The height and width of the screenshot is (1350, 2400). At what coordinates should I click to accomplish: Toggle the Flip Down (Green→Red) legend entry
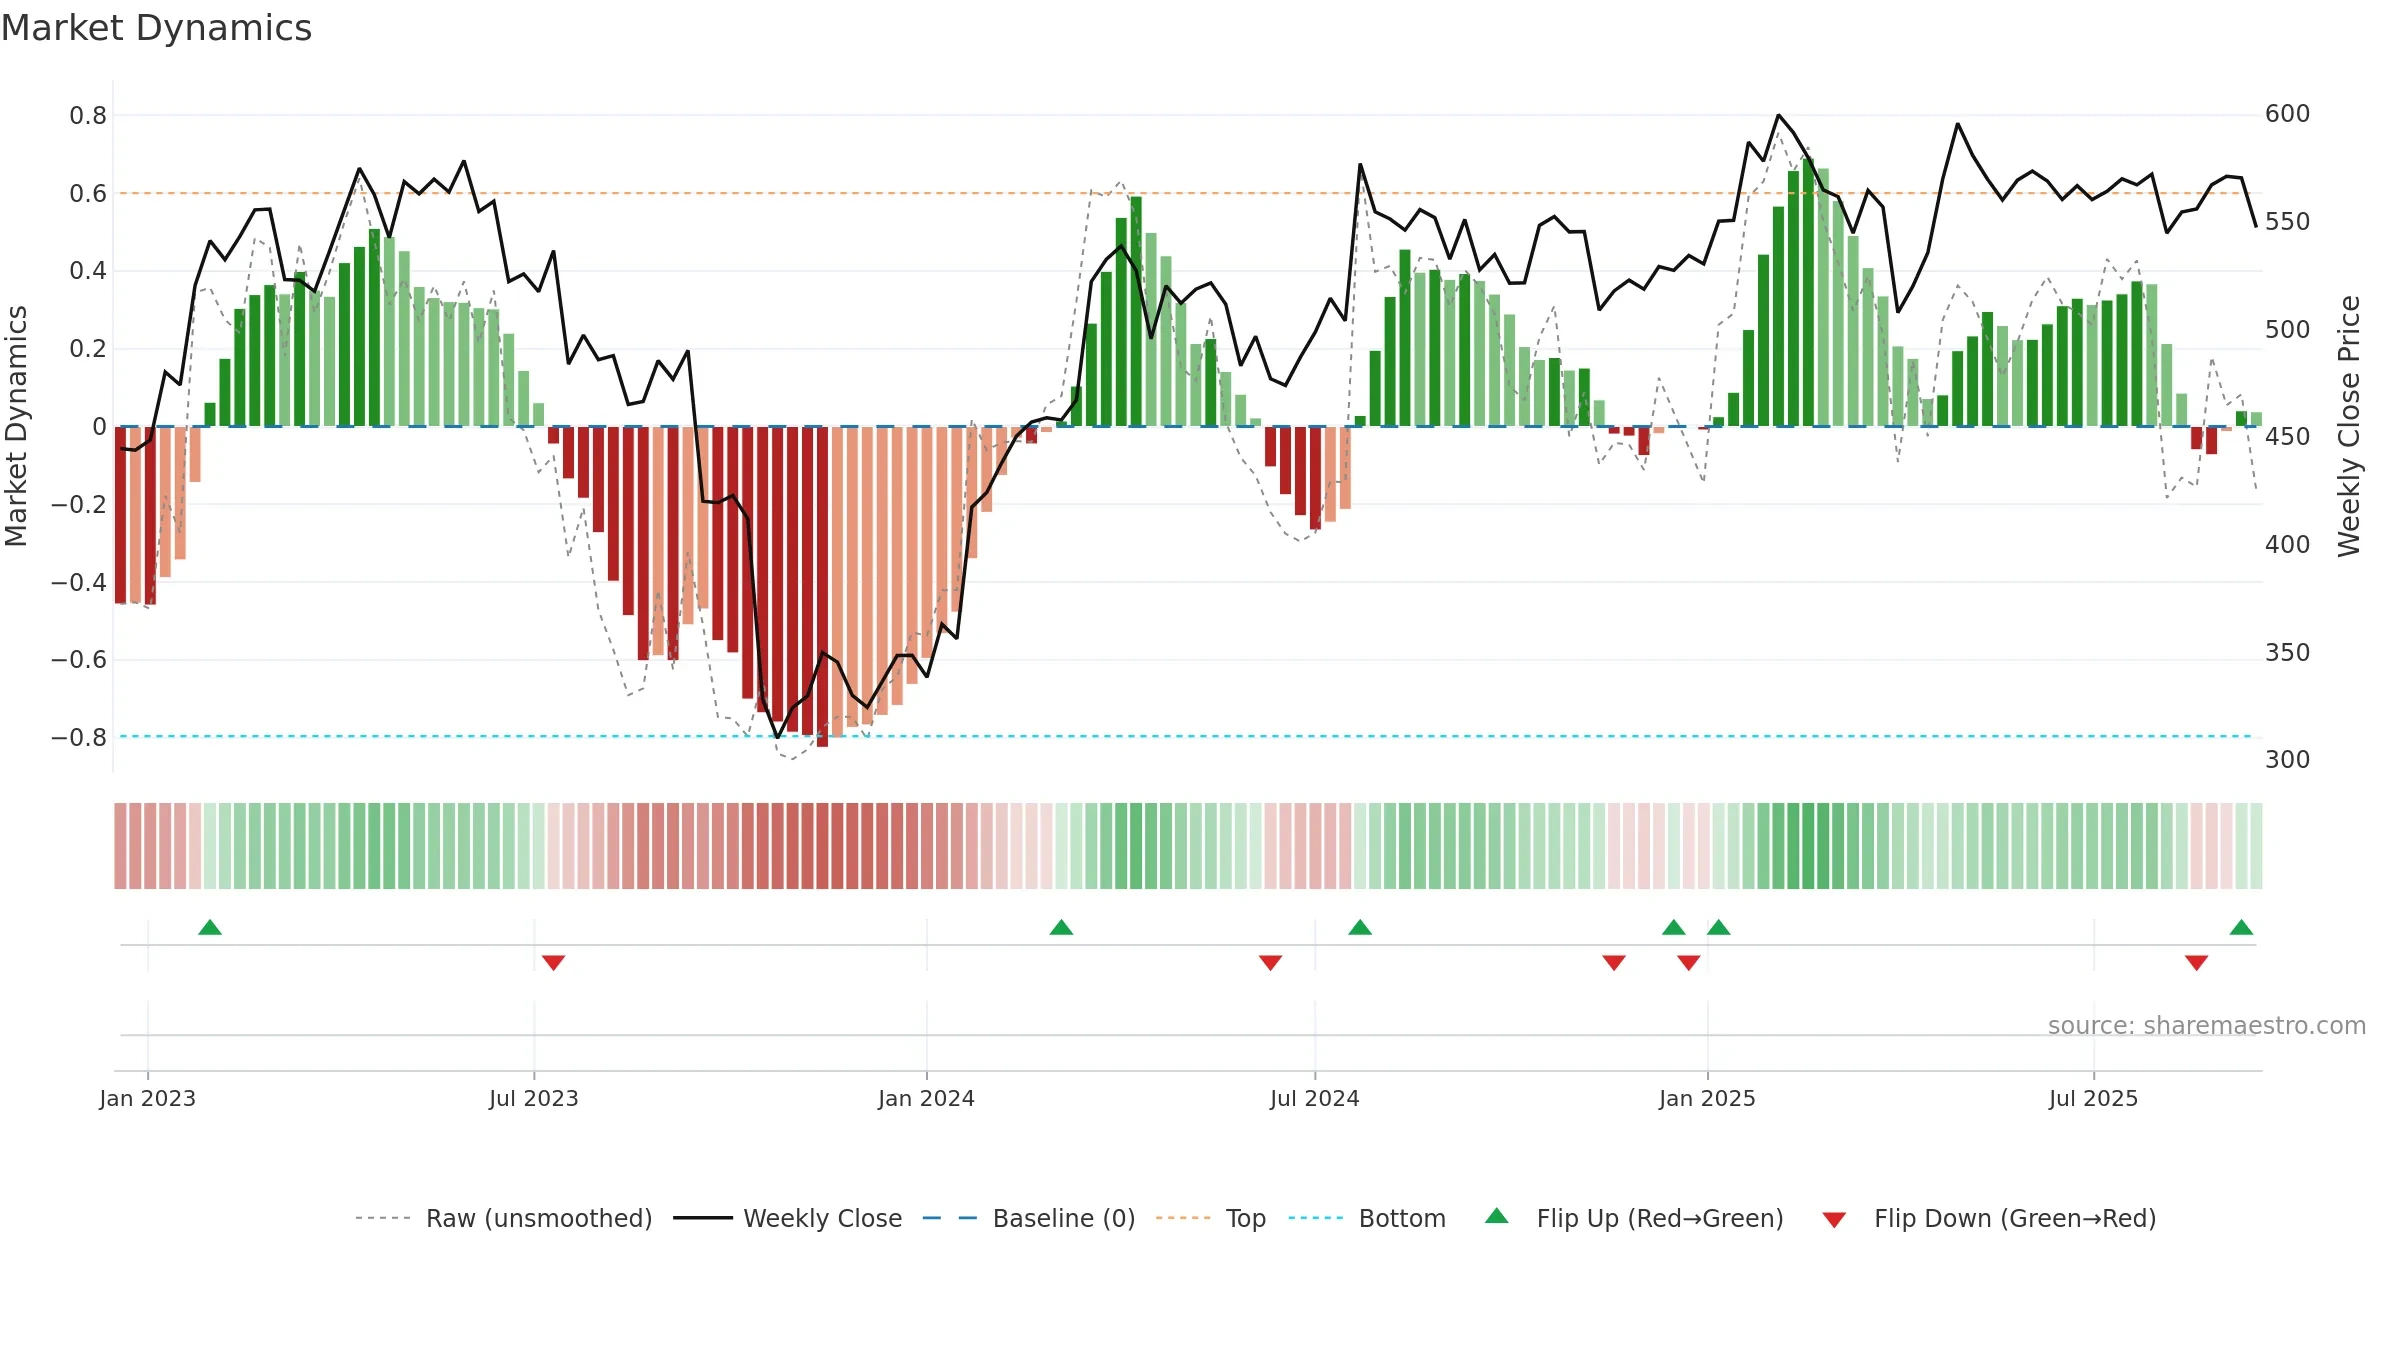(x=1989, y=1218)
